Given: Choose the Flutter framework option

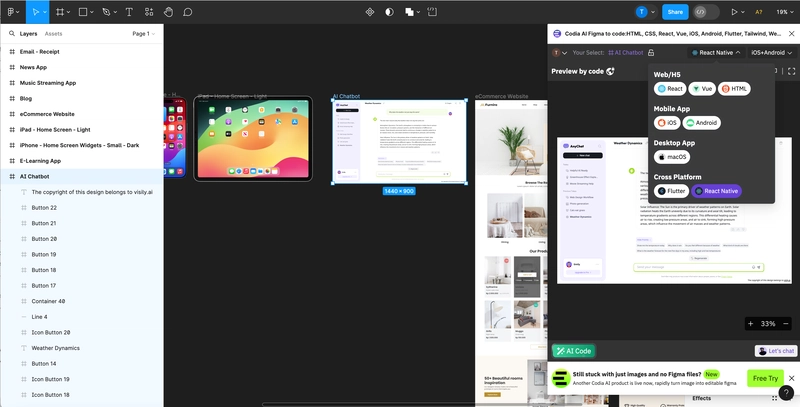Looking at the screenshot, I should point(670,190).
